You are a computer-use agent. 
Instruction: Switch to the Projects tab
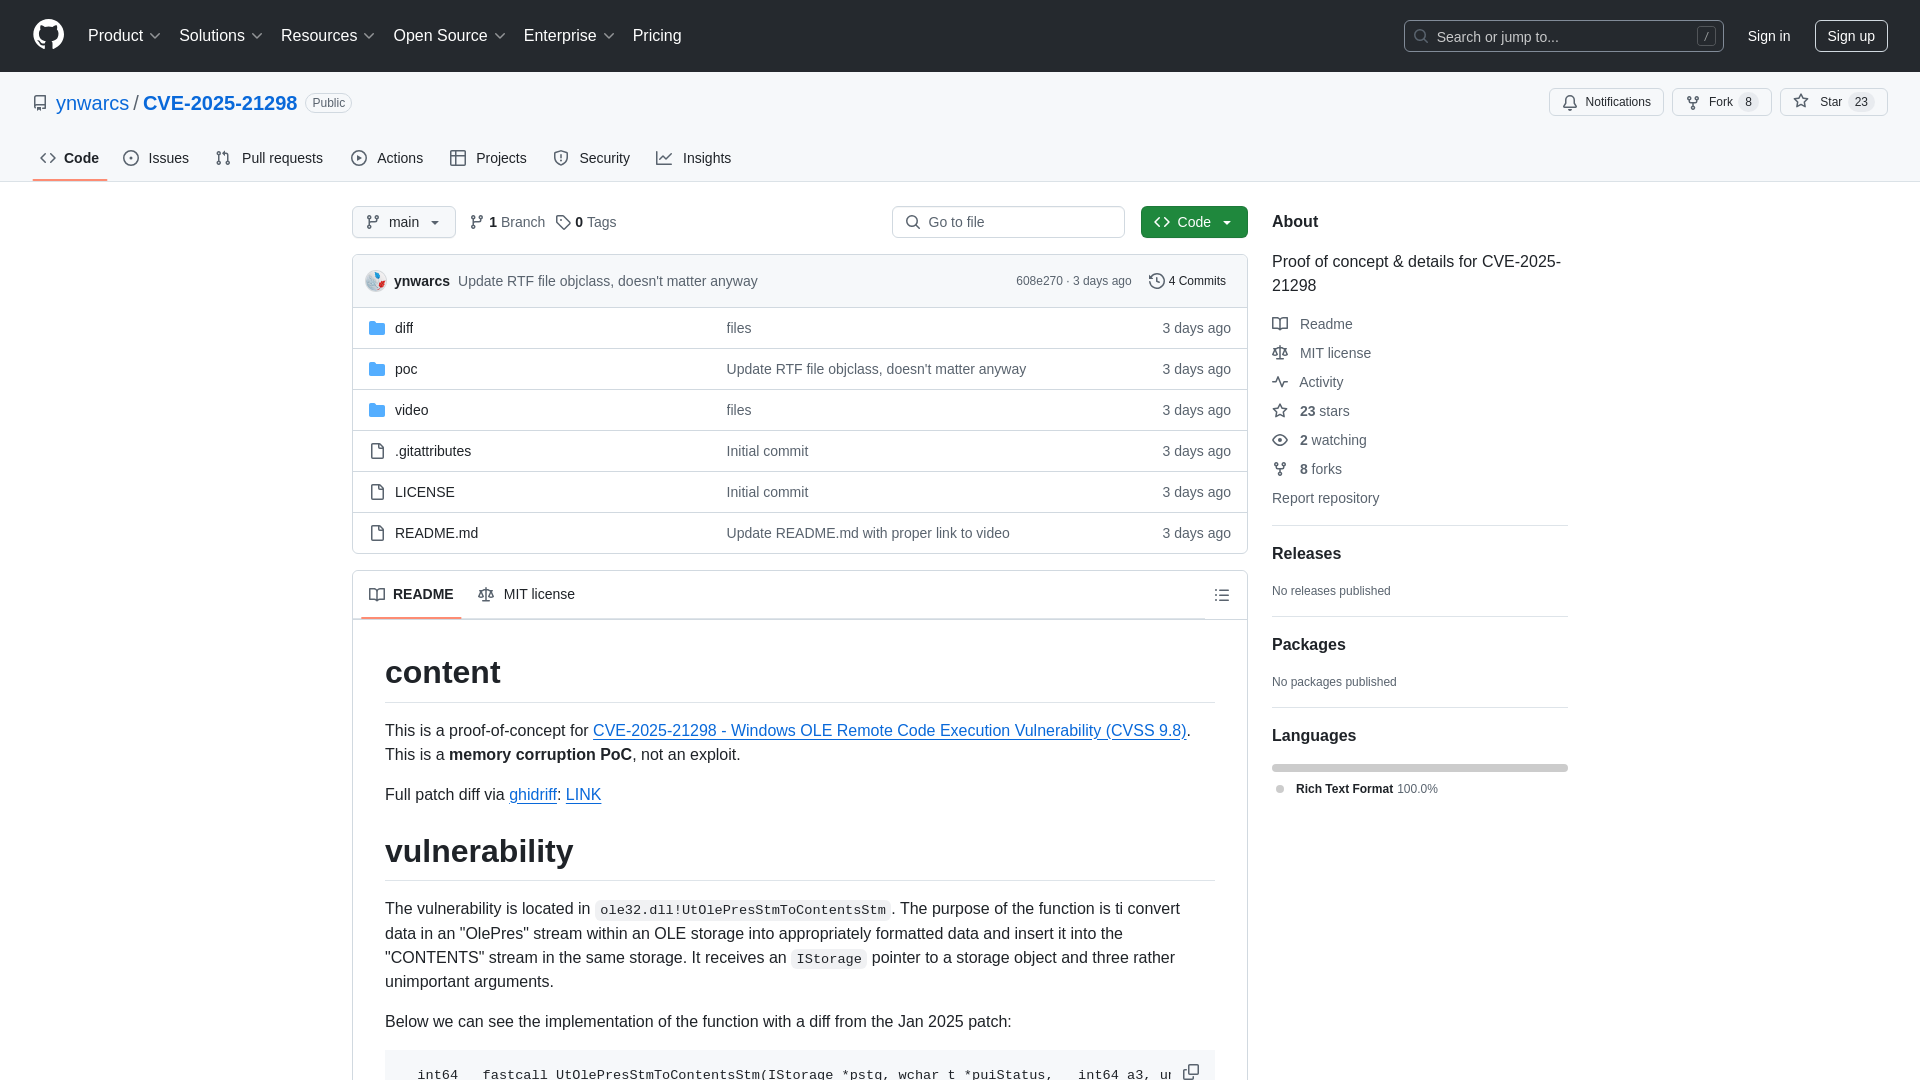pyautogui.click(x=488, y=158)
